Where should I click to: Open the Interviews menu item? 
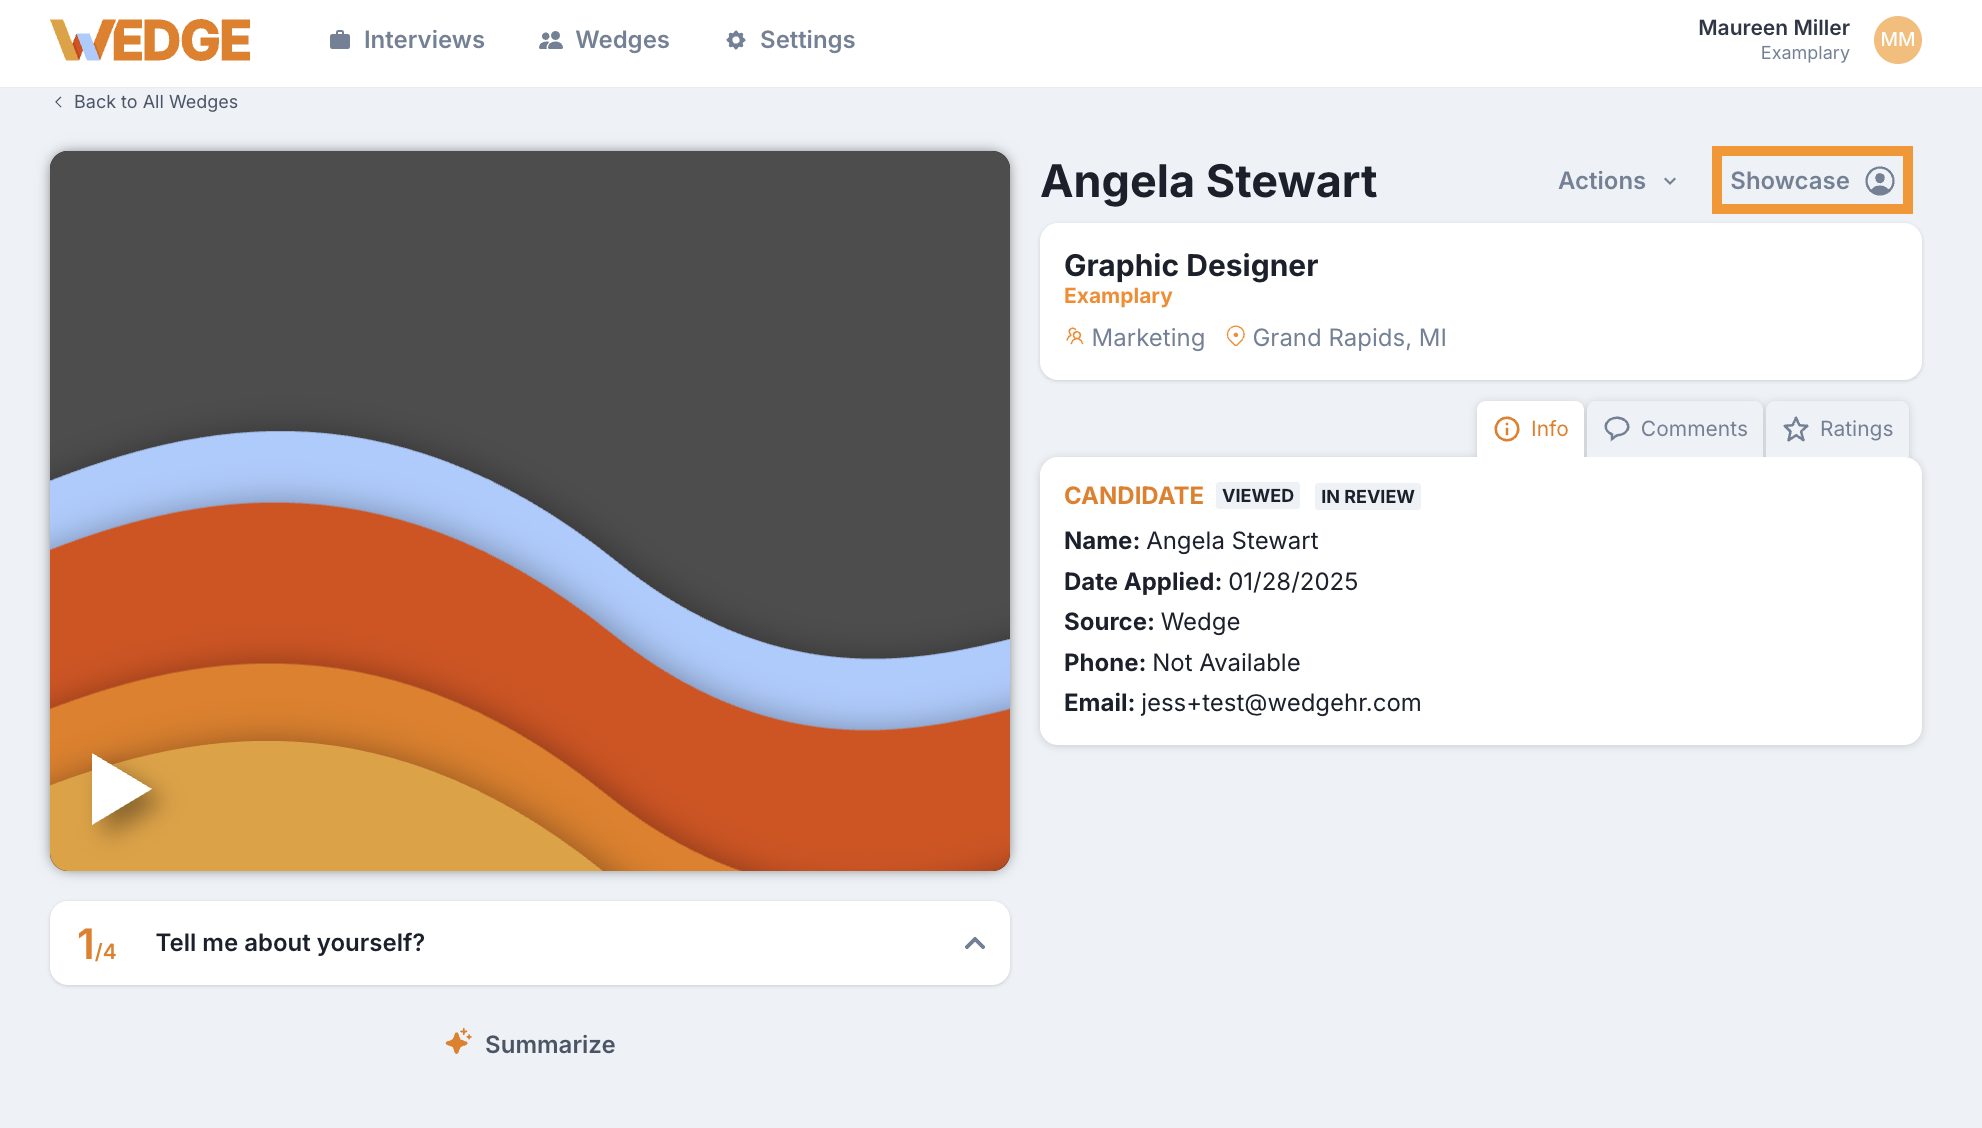423,40
